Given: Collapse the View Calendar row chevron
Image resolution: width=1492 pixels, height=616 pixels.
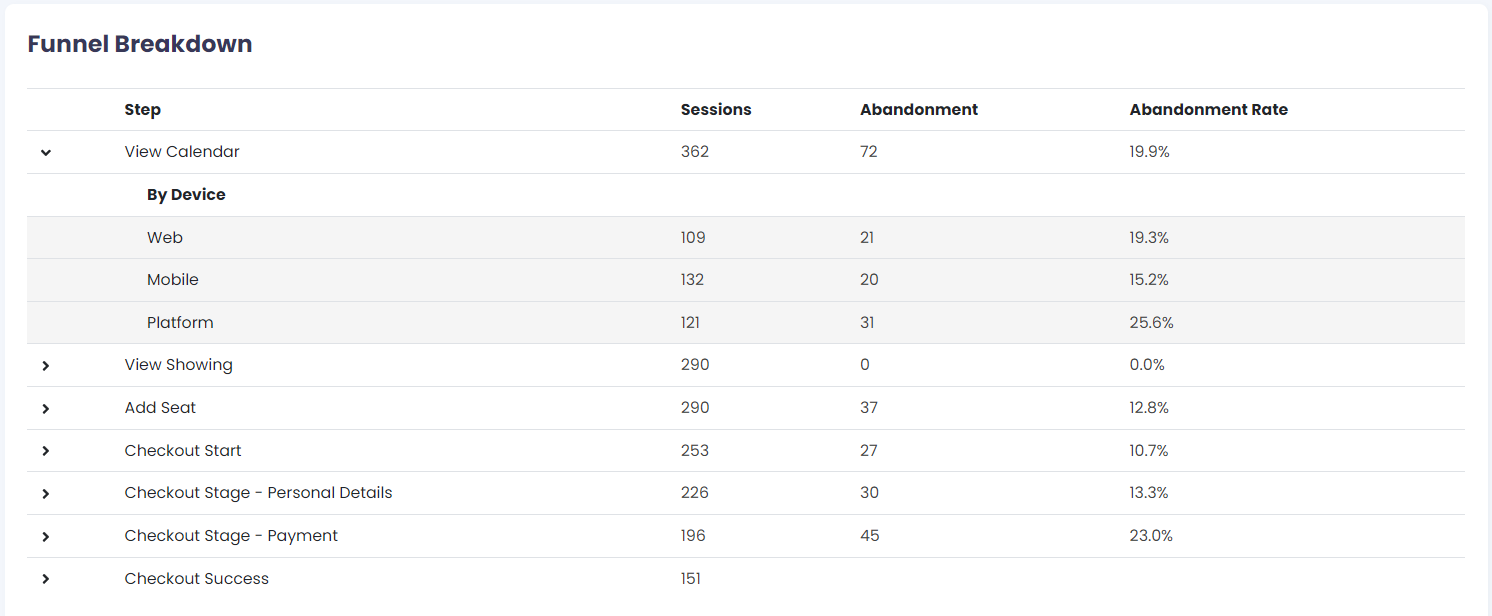Looking at the screenshot, I should click(46, 153).
